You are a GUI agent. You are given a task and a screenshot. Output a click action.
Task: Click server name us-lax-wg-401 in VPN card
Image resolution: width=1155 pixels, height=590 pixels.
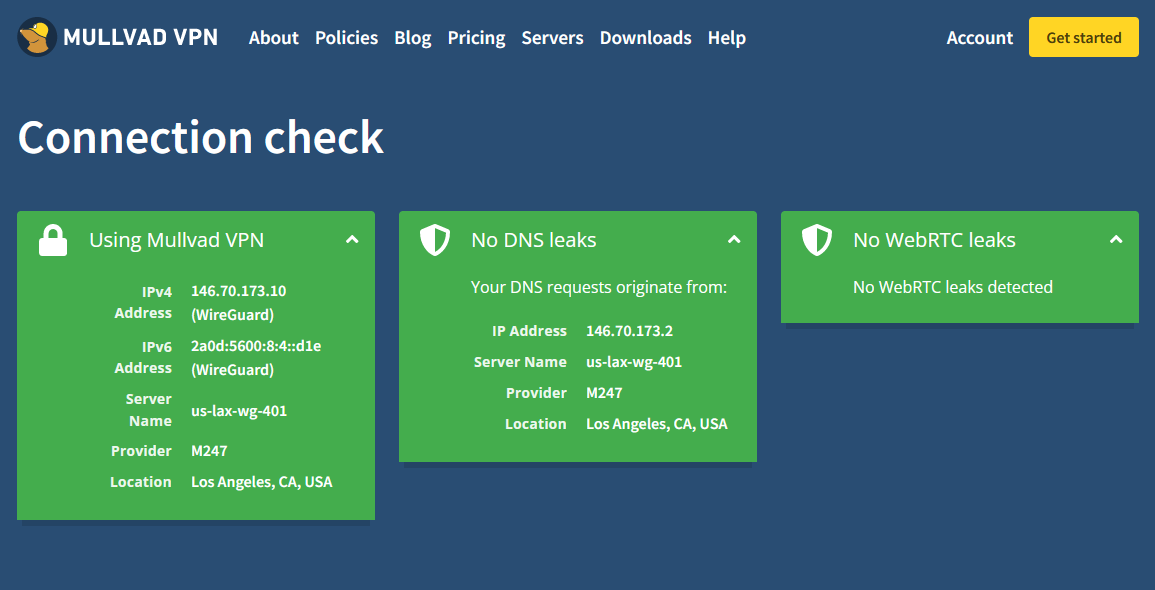239,411
